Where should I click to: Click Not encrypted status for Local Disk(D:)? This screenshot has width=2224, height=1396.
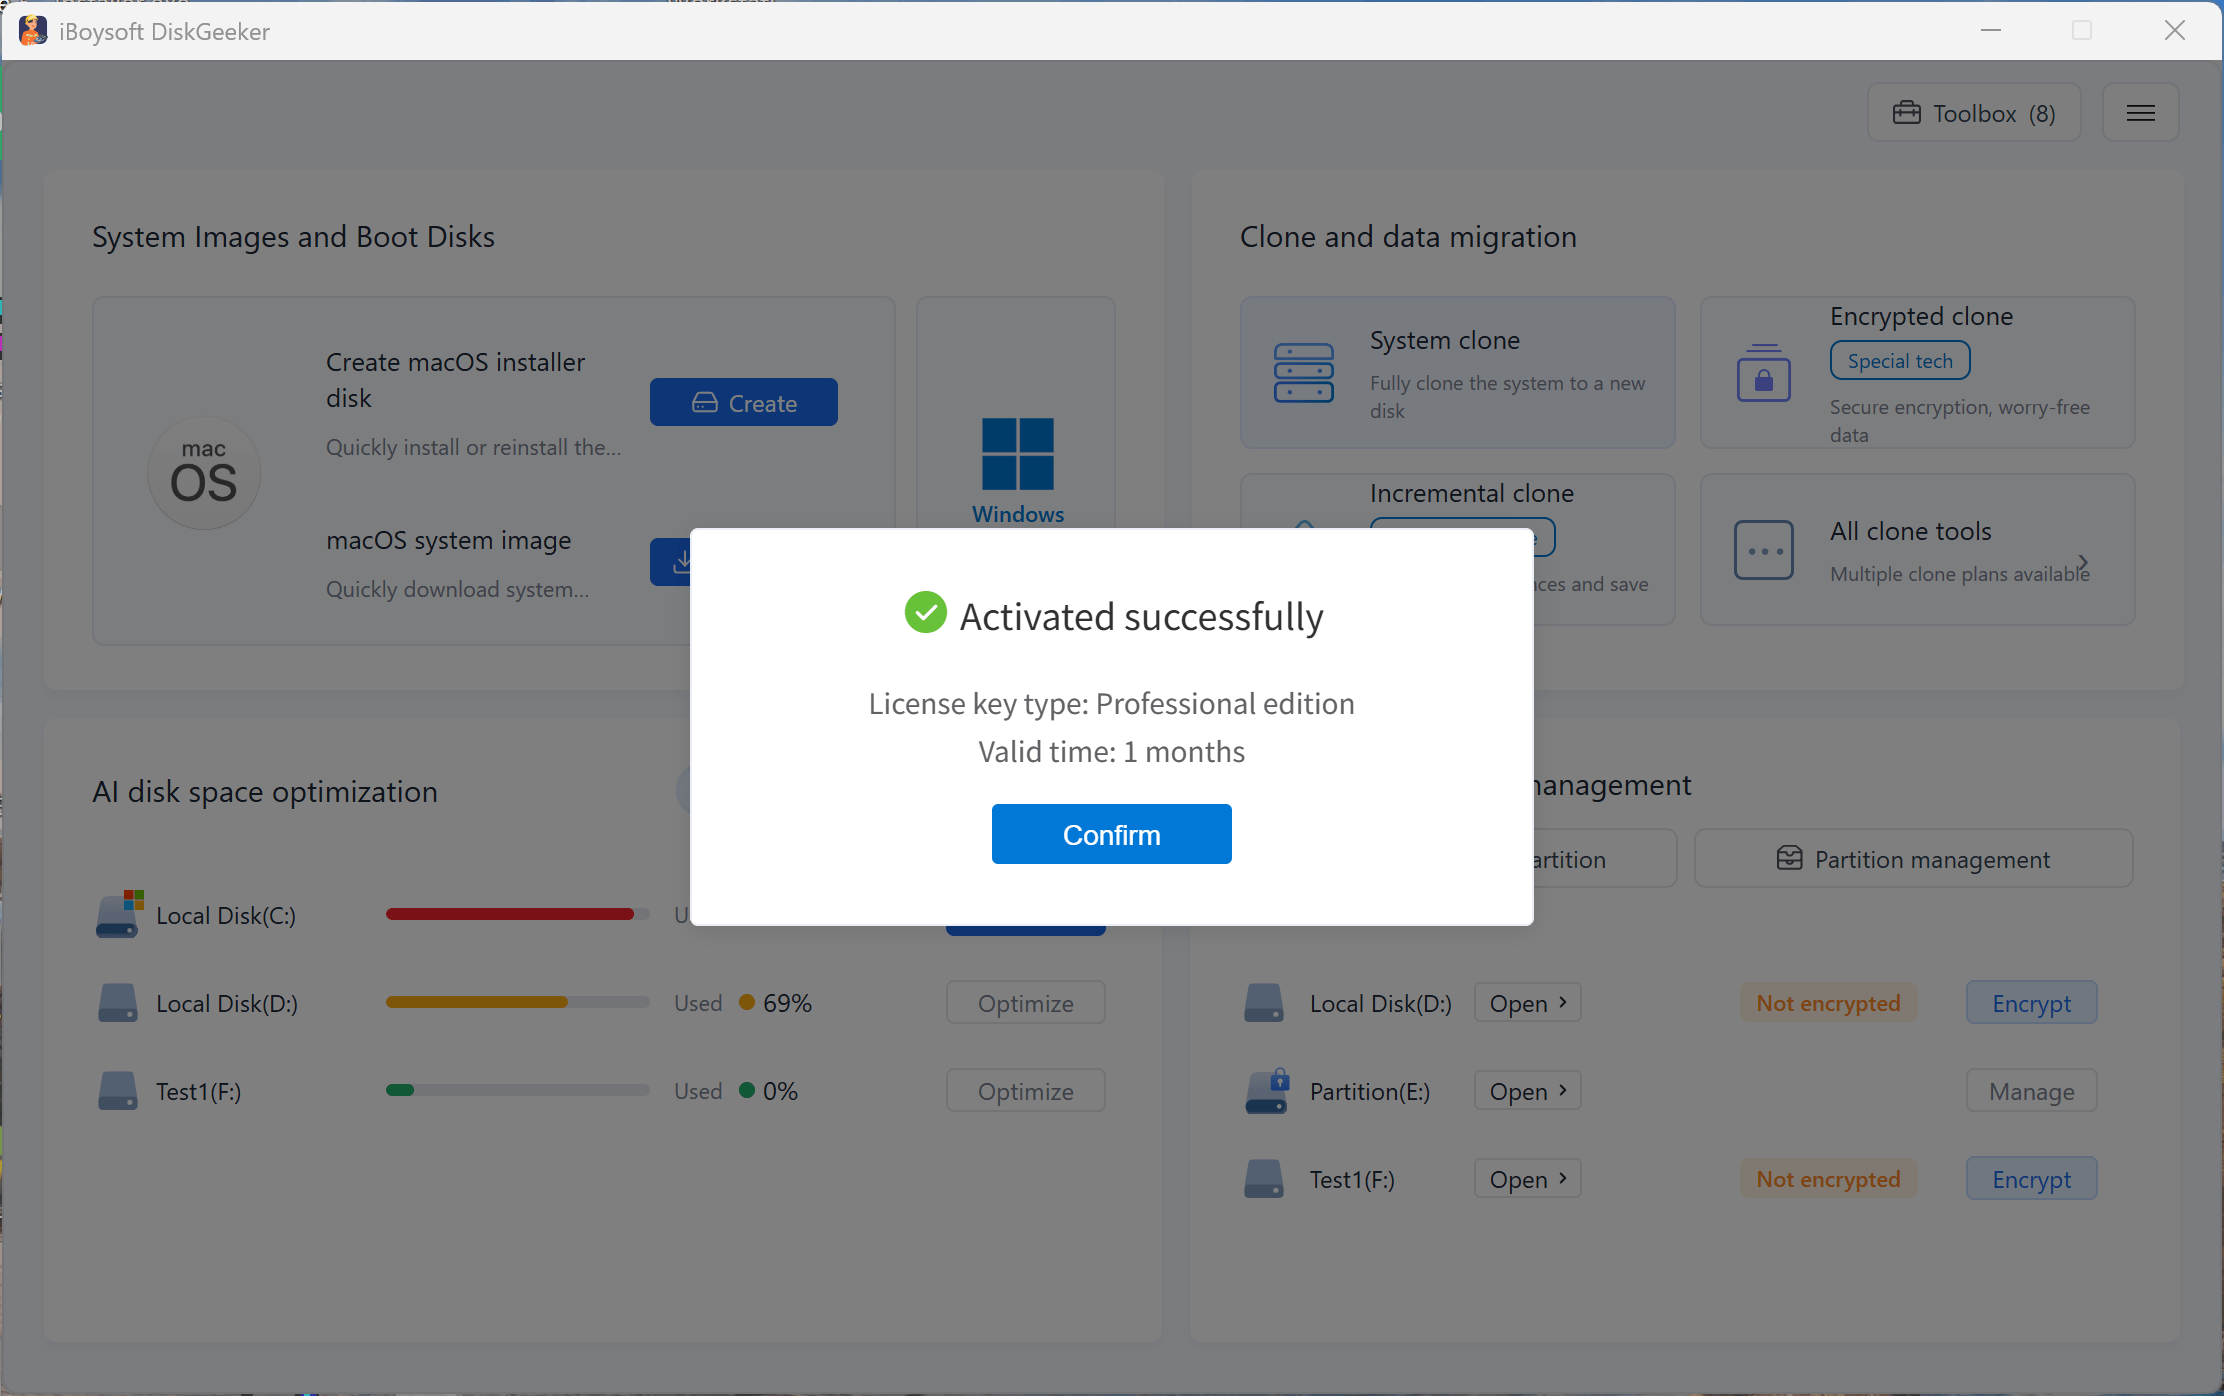tap(1828, 1003)
